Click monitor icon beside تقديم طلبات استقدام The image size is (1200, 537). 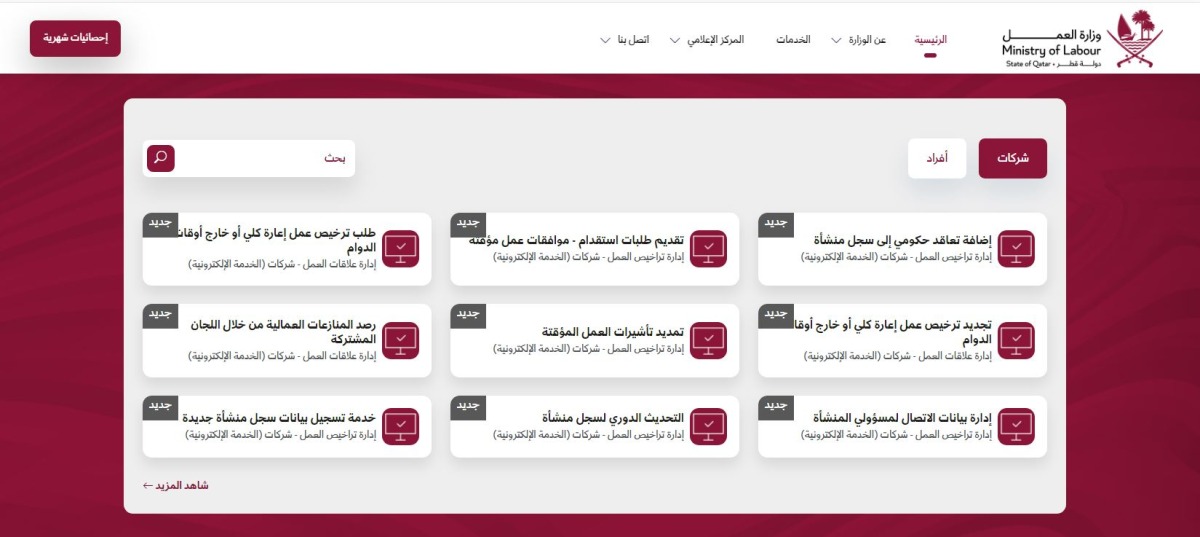(708, 249)
